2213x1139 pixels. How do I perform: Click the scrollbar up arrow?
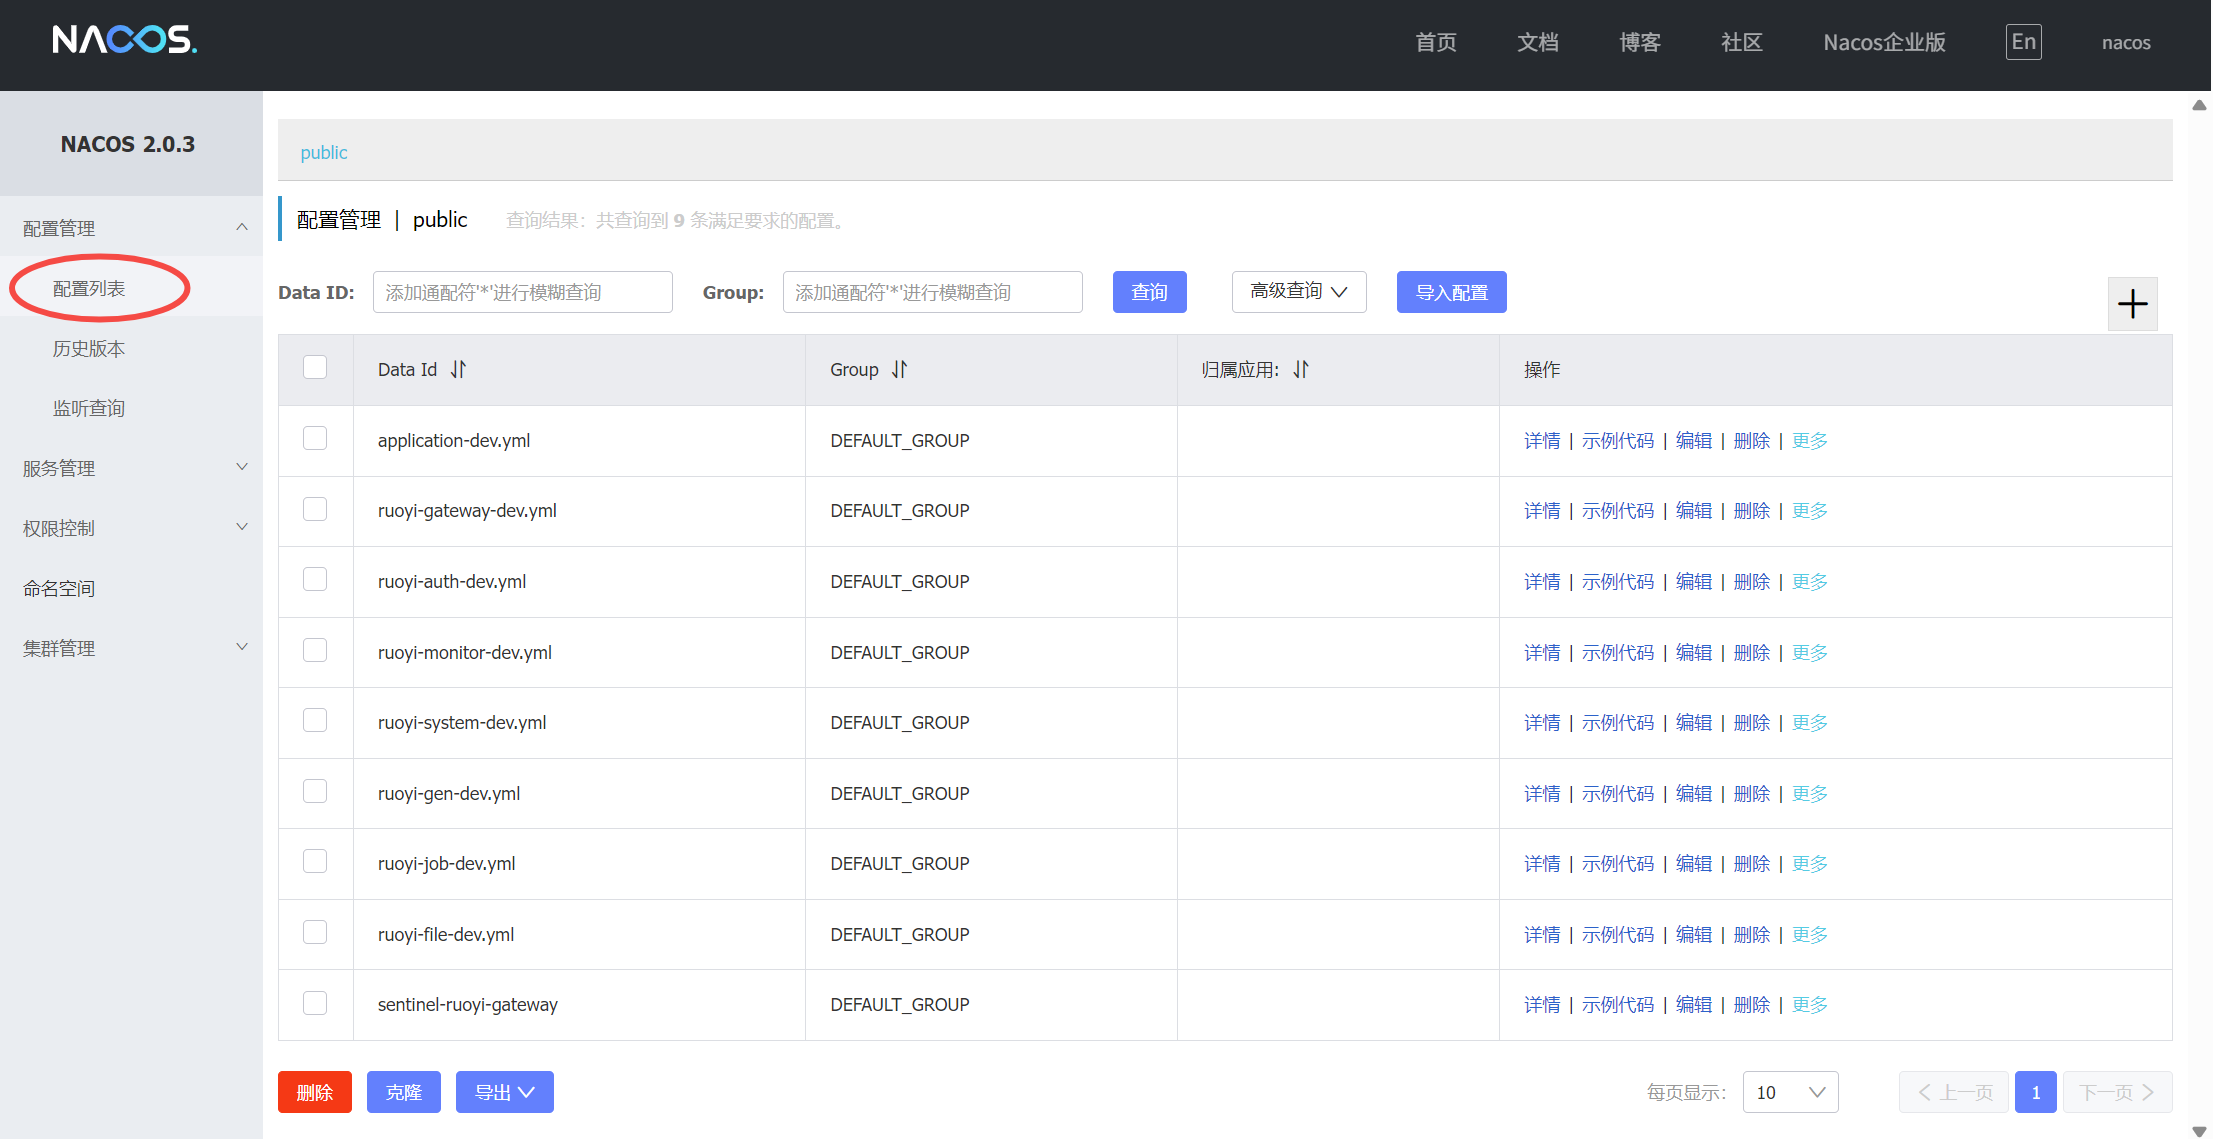pyautogui.click(x=2199, y=105)
